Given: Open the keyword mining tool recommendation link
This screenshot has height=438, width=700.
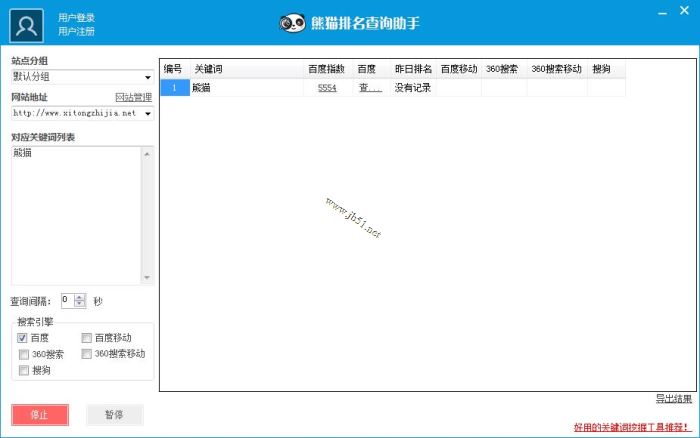Looking at the screenshot, I should point(632,427).
